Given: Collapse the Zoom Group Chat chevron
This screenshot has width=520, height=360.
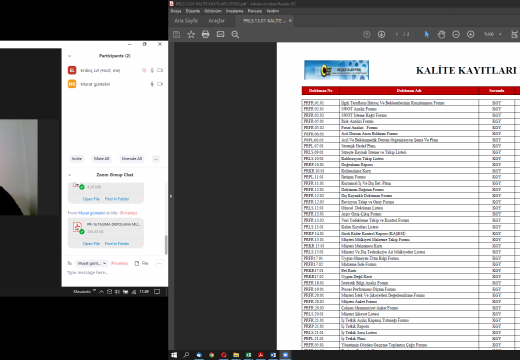Looking at the screenshot, I should coord(70,175).
